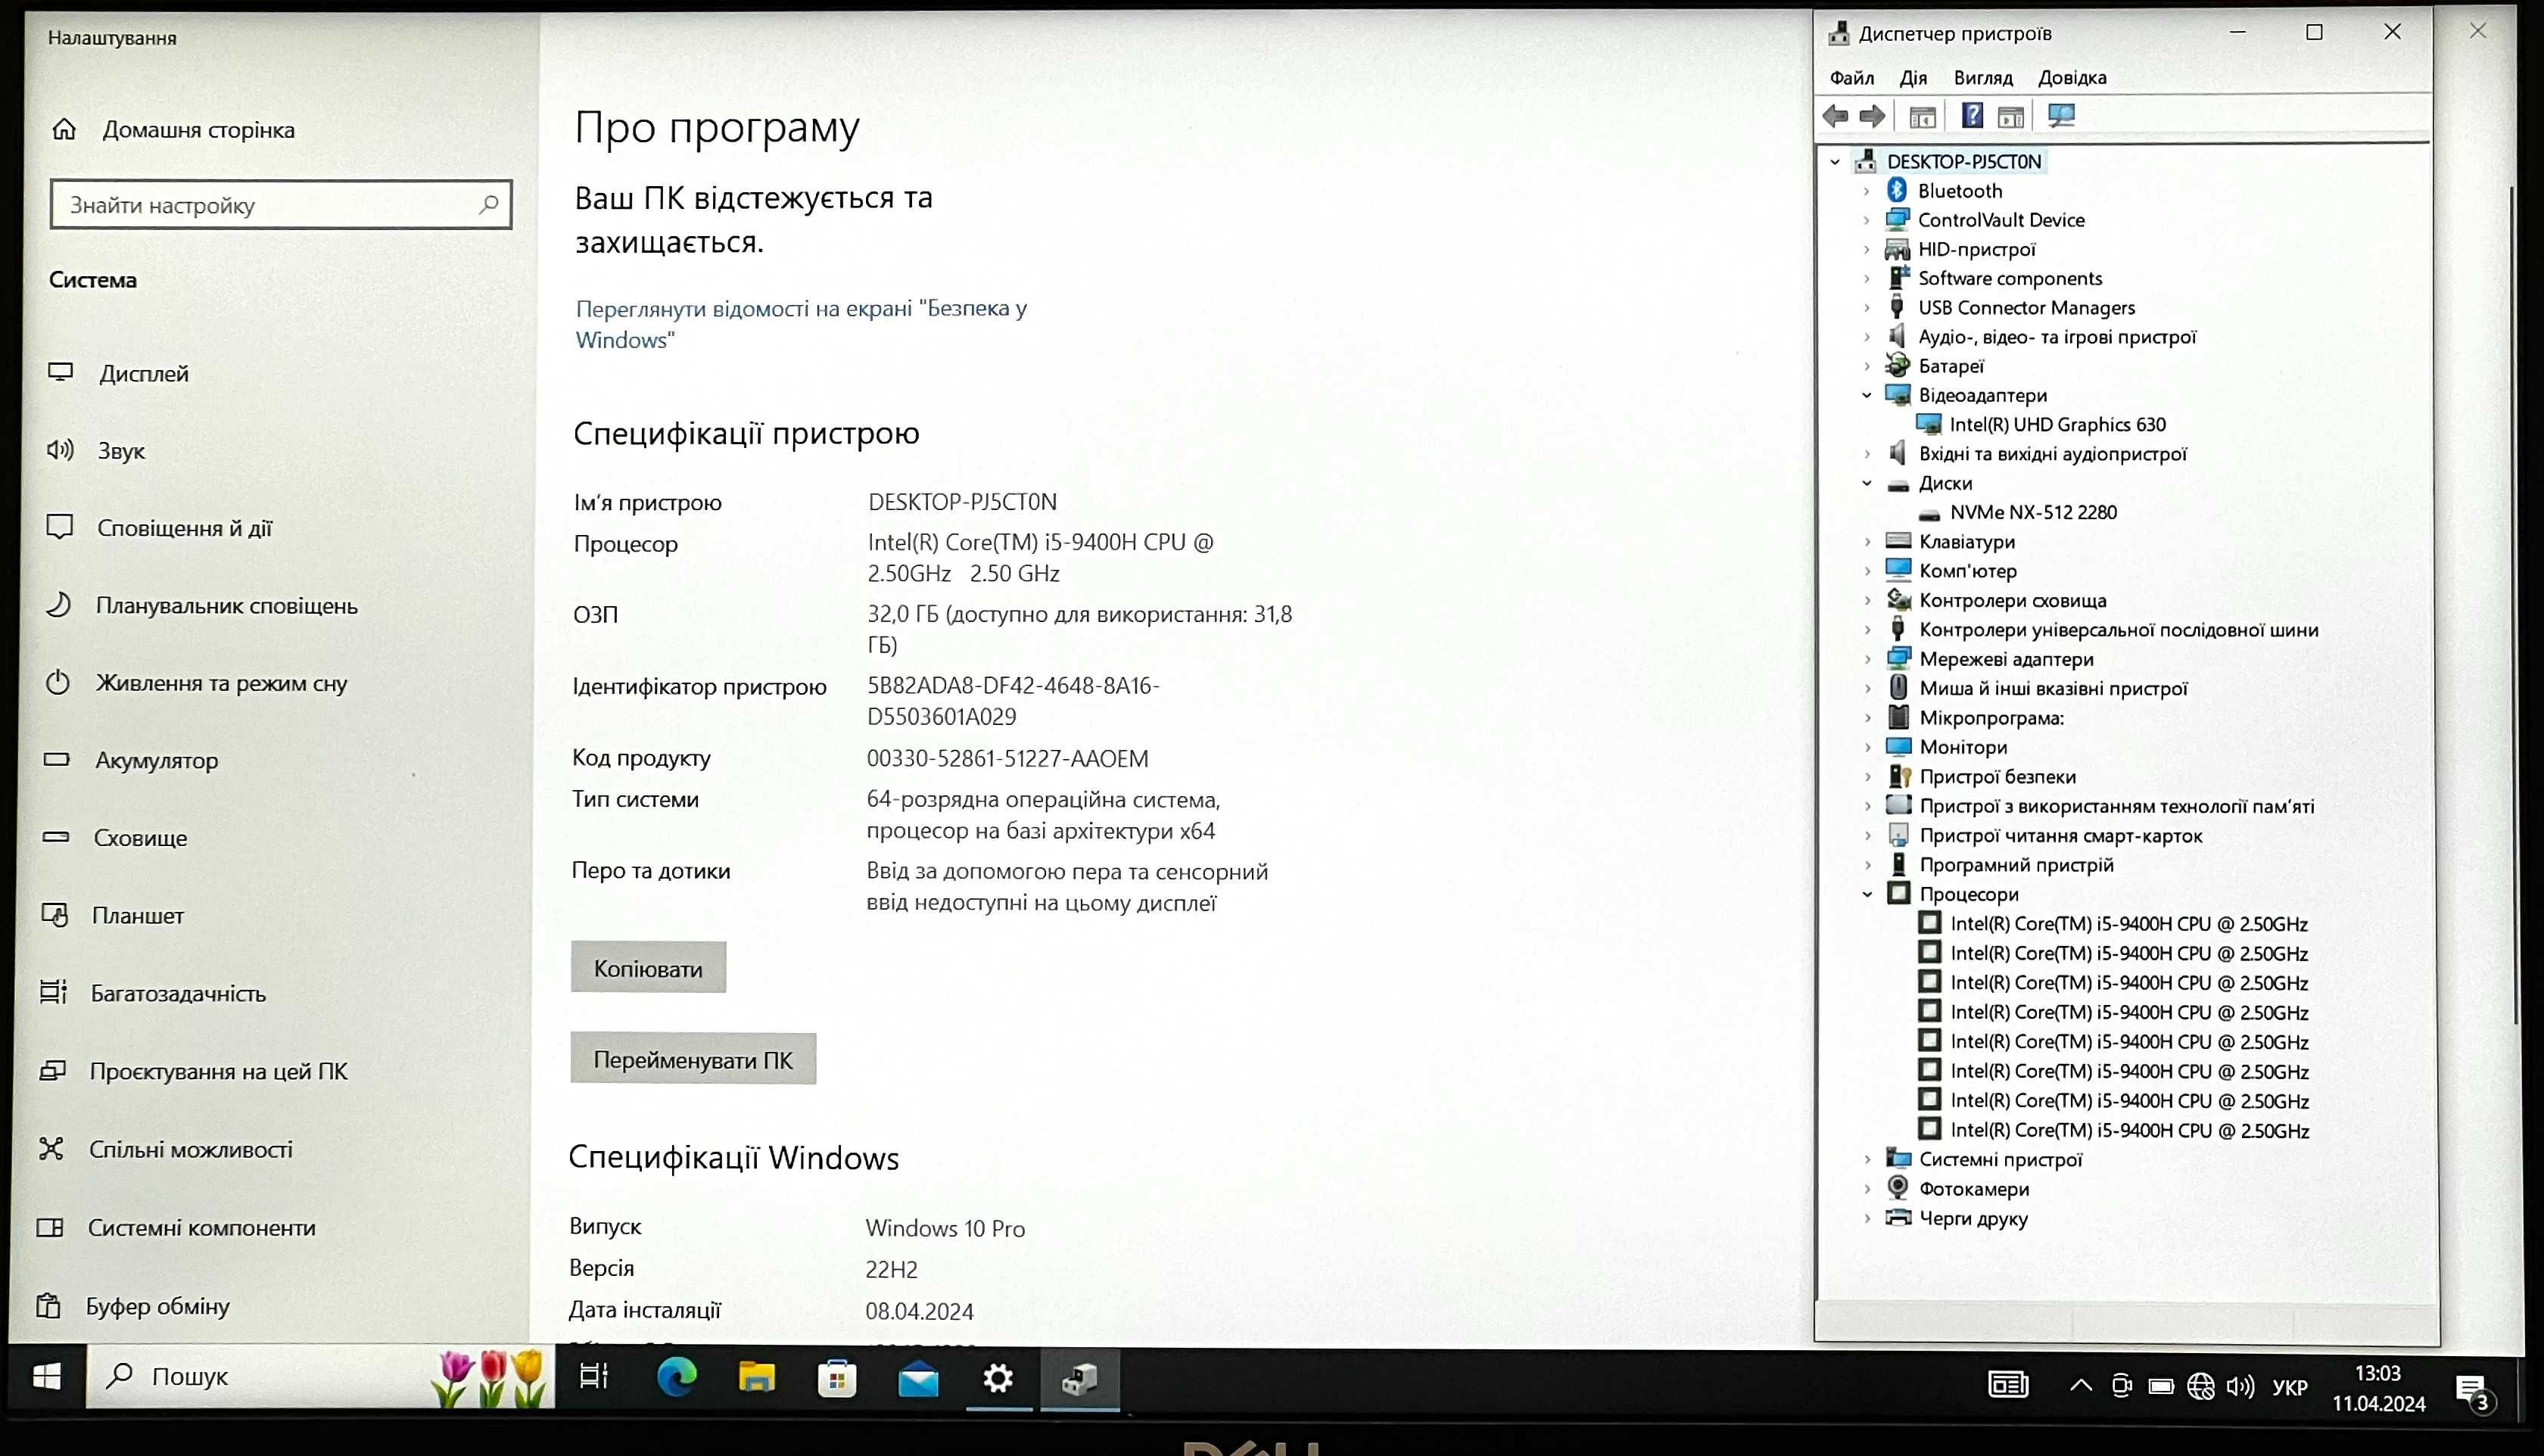Open the Bluetooth device category icon
Viewport: 2544px width, 1456px height.
[1897, 190]
